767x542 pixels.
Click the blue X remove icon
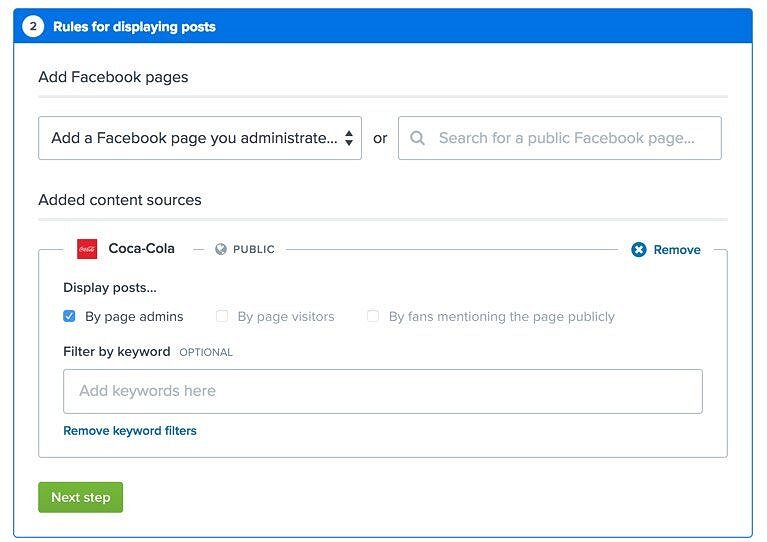638,249
